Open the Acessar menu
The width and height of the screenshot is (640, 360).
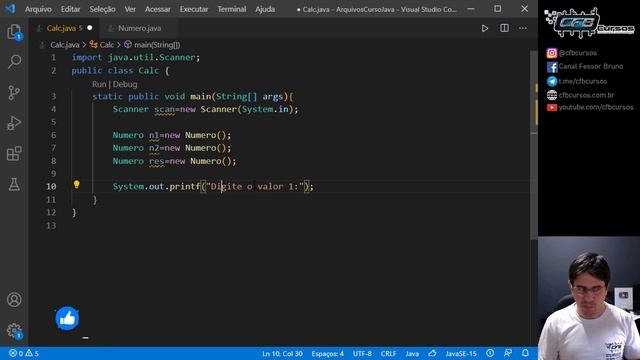pos(157,9)
